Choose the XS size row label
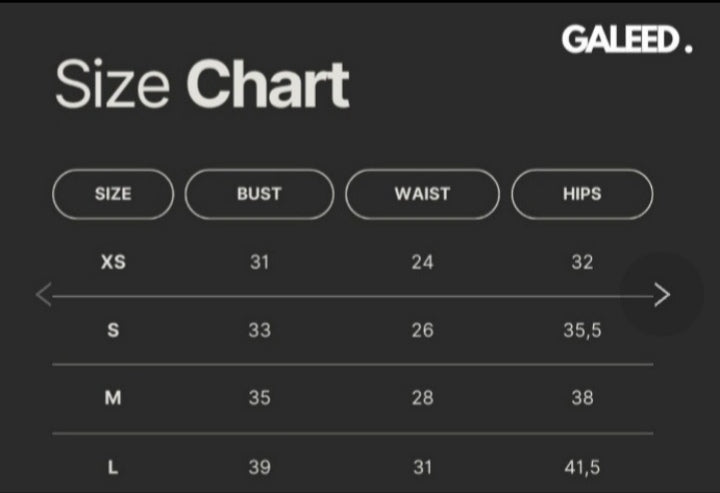720x493 pixels. [113, 262]
